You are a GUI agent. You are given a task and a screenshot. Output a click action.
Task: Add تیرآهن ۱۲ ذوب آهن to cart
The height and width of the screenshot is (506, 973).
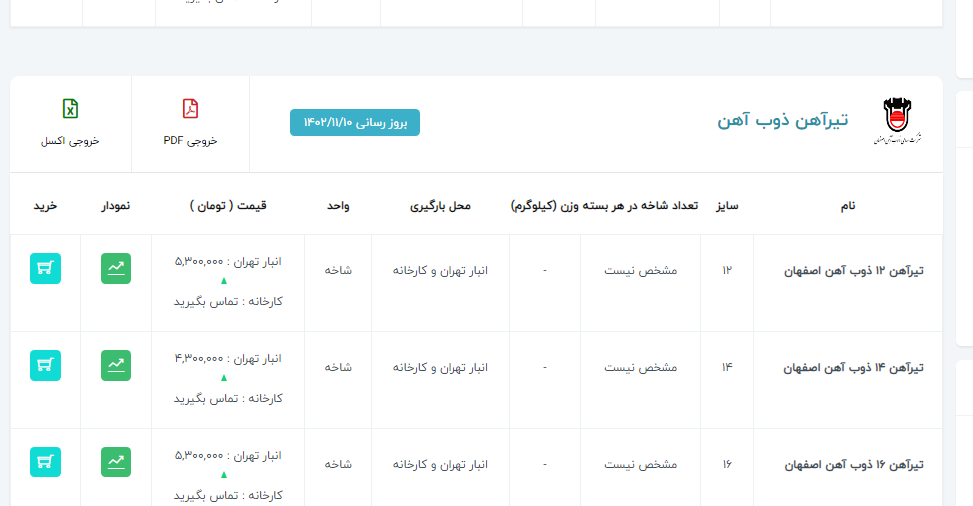[46, 269]
